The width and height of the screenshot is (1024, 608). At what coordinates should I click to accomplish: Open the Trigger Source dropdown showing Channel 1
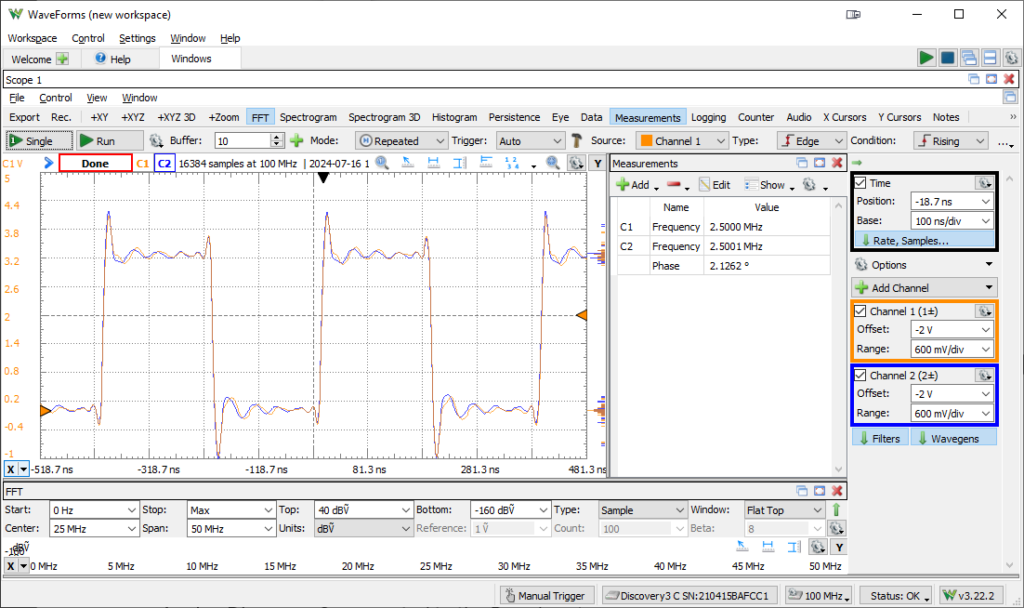[681, 140]
